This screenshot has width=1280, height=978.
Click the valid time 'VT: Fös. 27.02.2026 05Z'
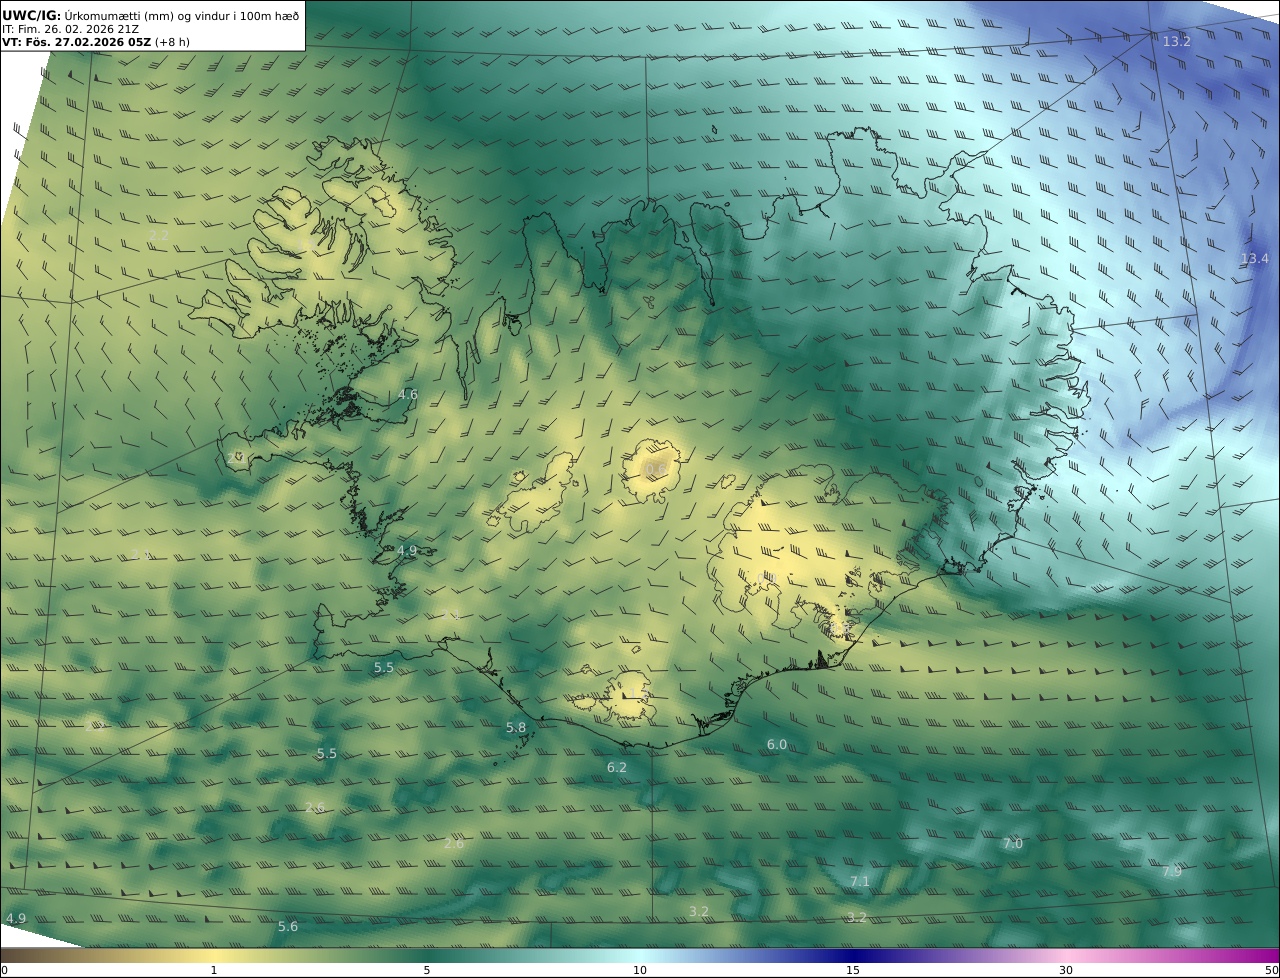(77, 42)
